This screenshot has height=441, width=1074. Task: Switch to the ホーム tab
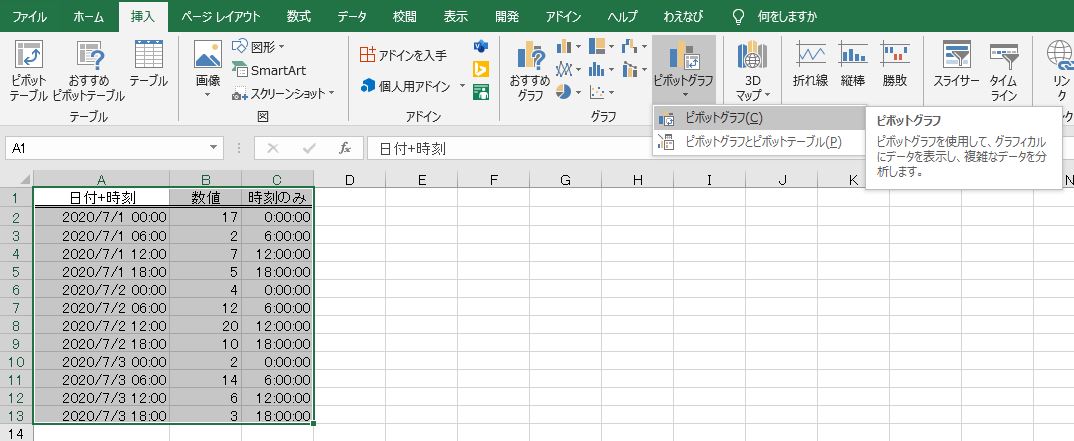point(88,16)
